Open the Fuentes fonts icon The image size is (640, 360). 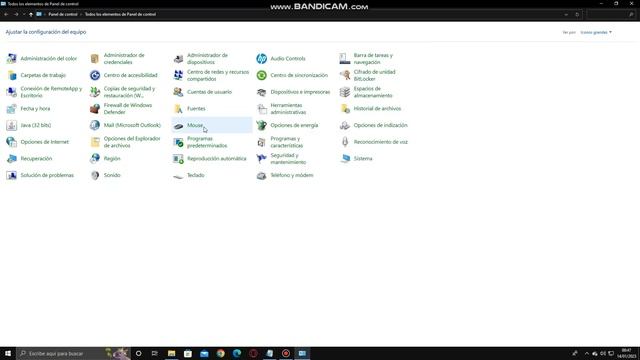point(178,109)
